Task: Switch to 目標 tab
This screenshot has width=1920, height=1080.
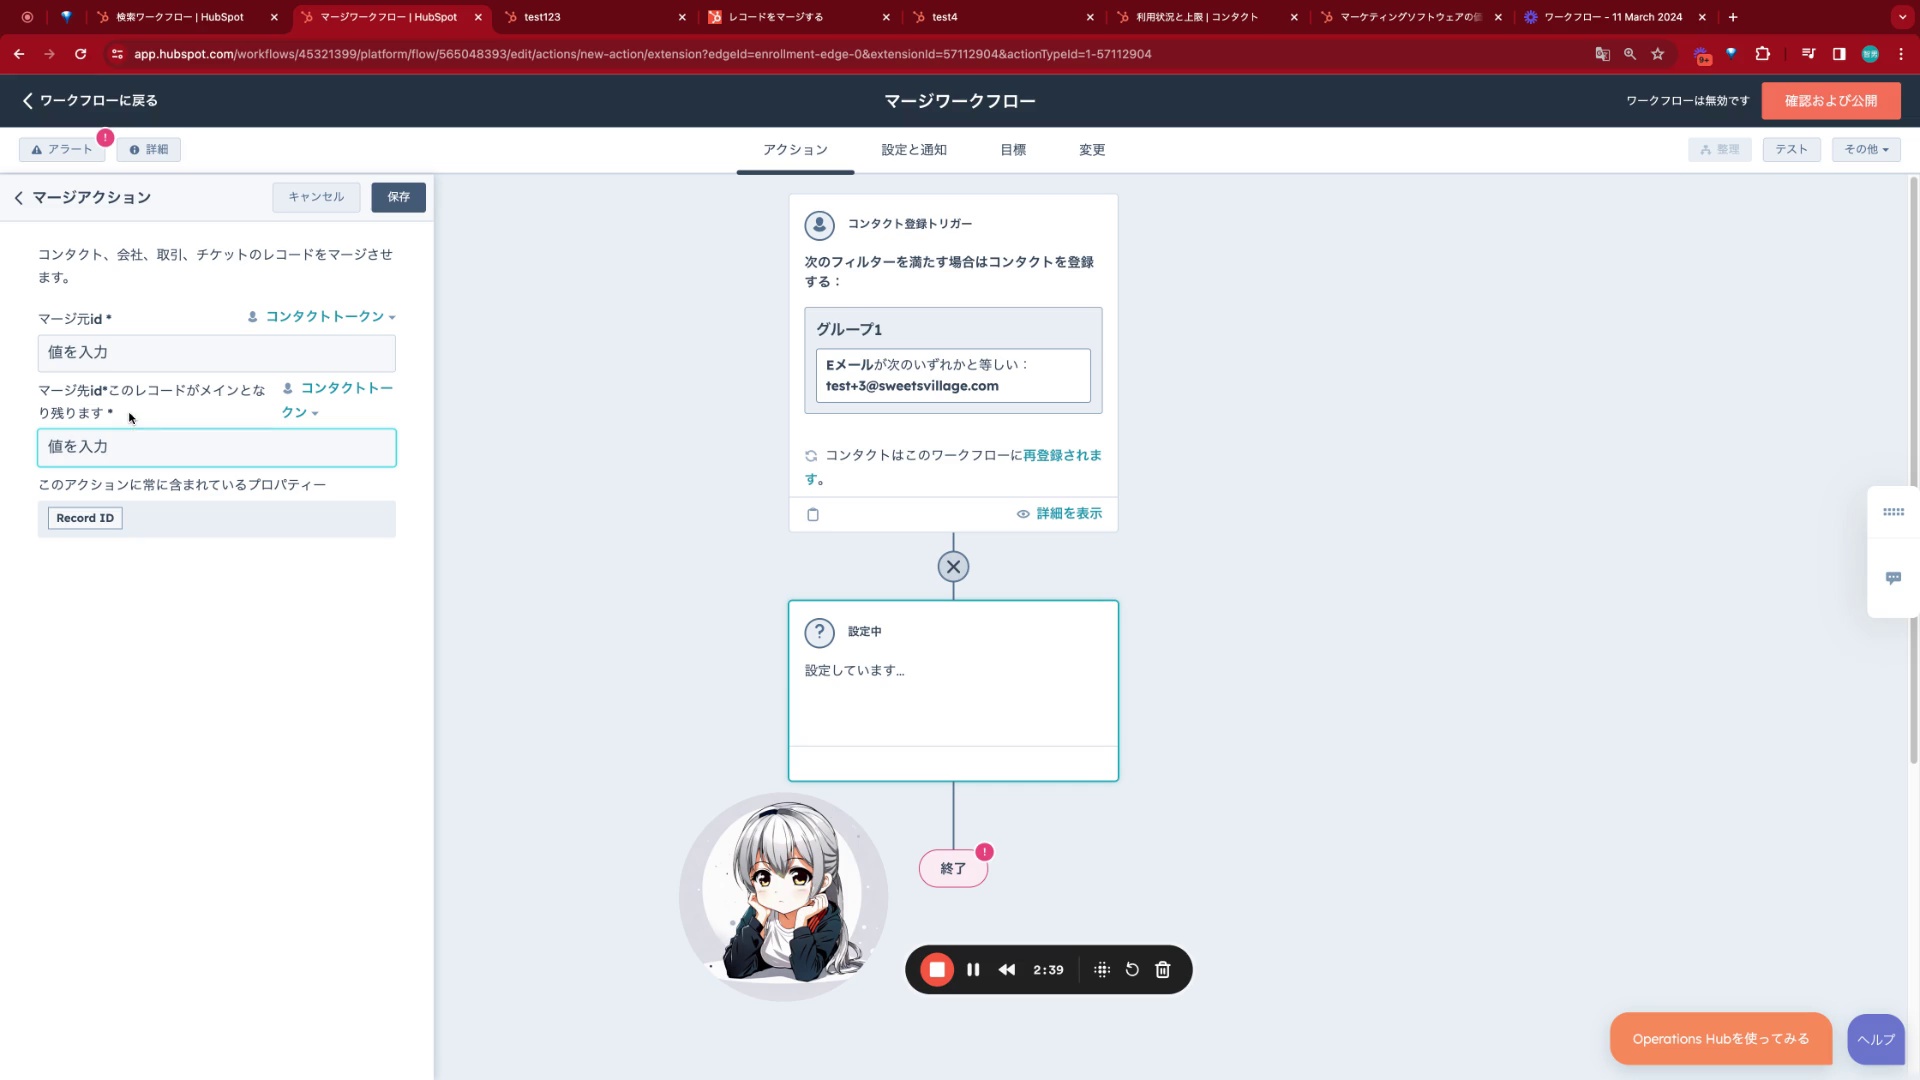Action: pyautogui.click(x=1012, y=150)
